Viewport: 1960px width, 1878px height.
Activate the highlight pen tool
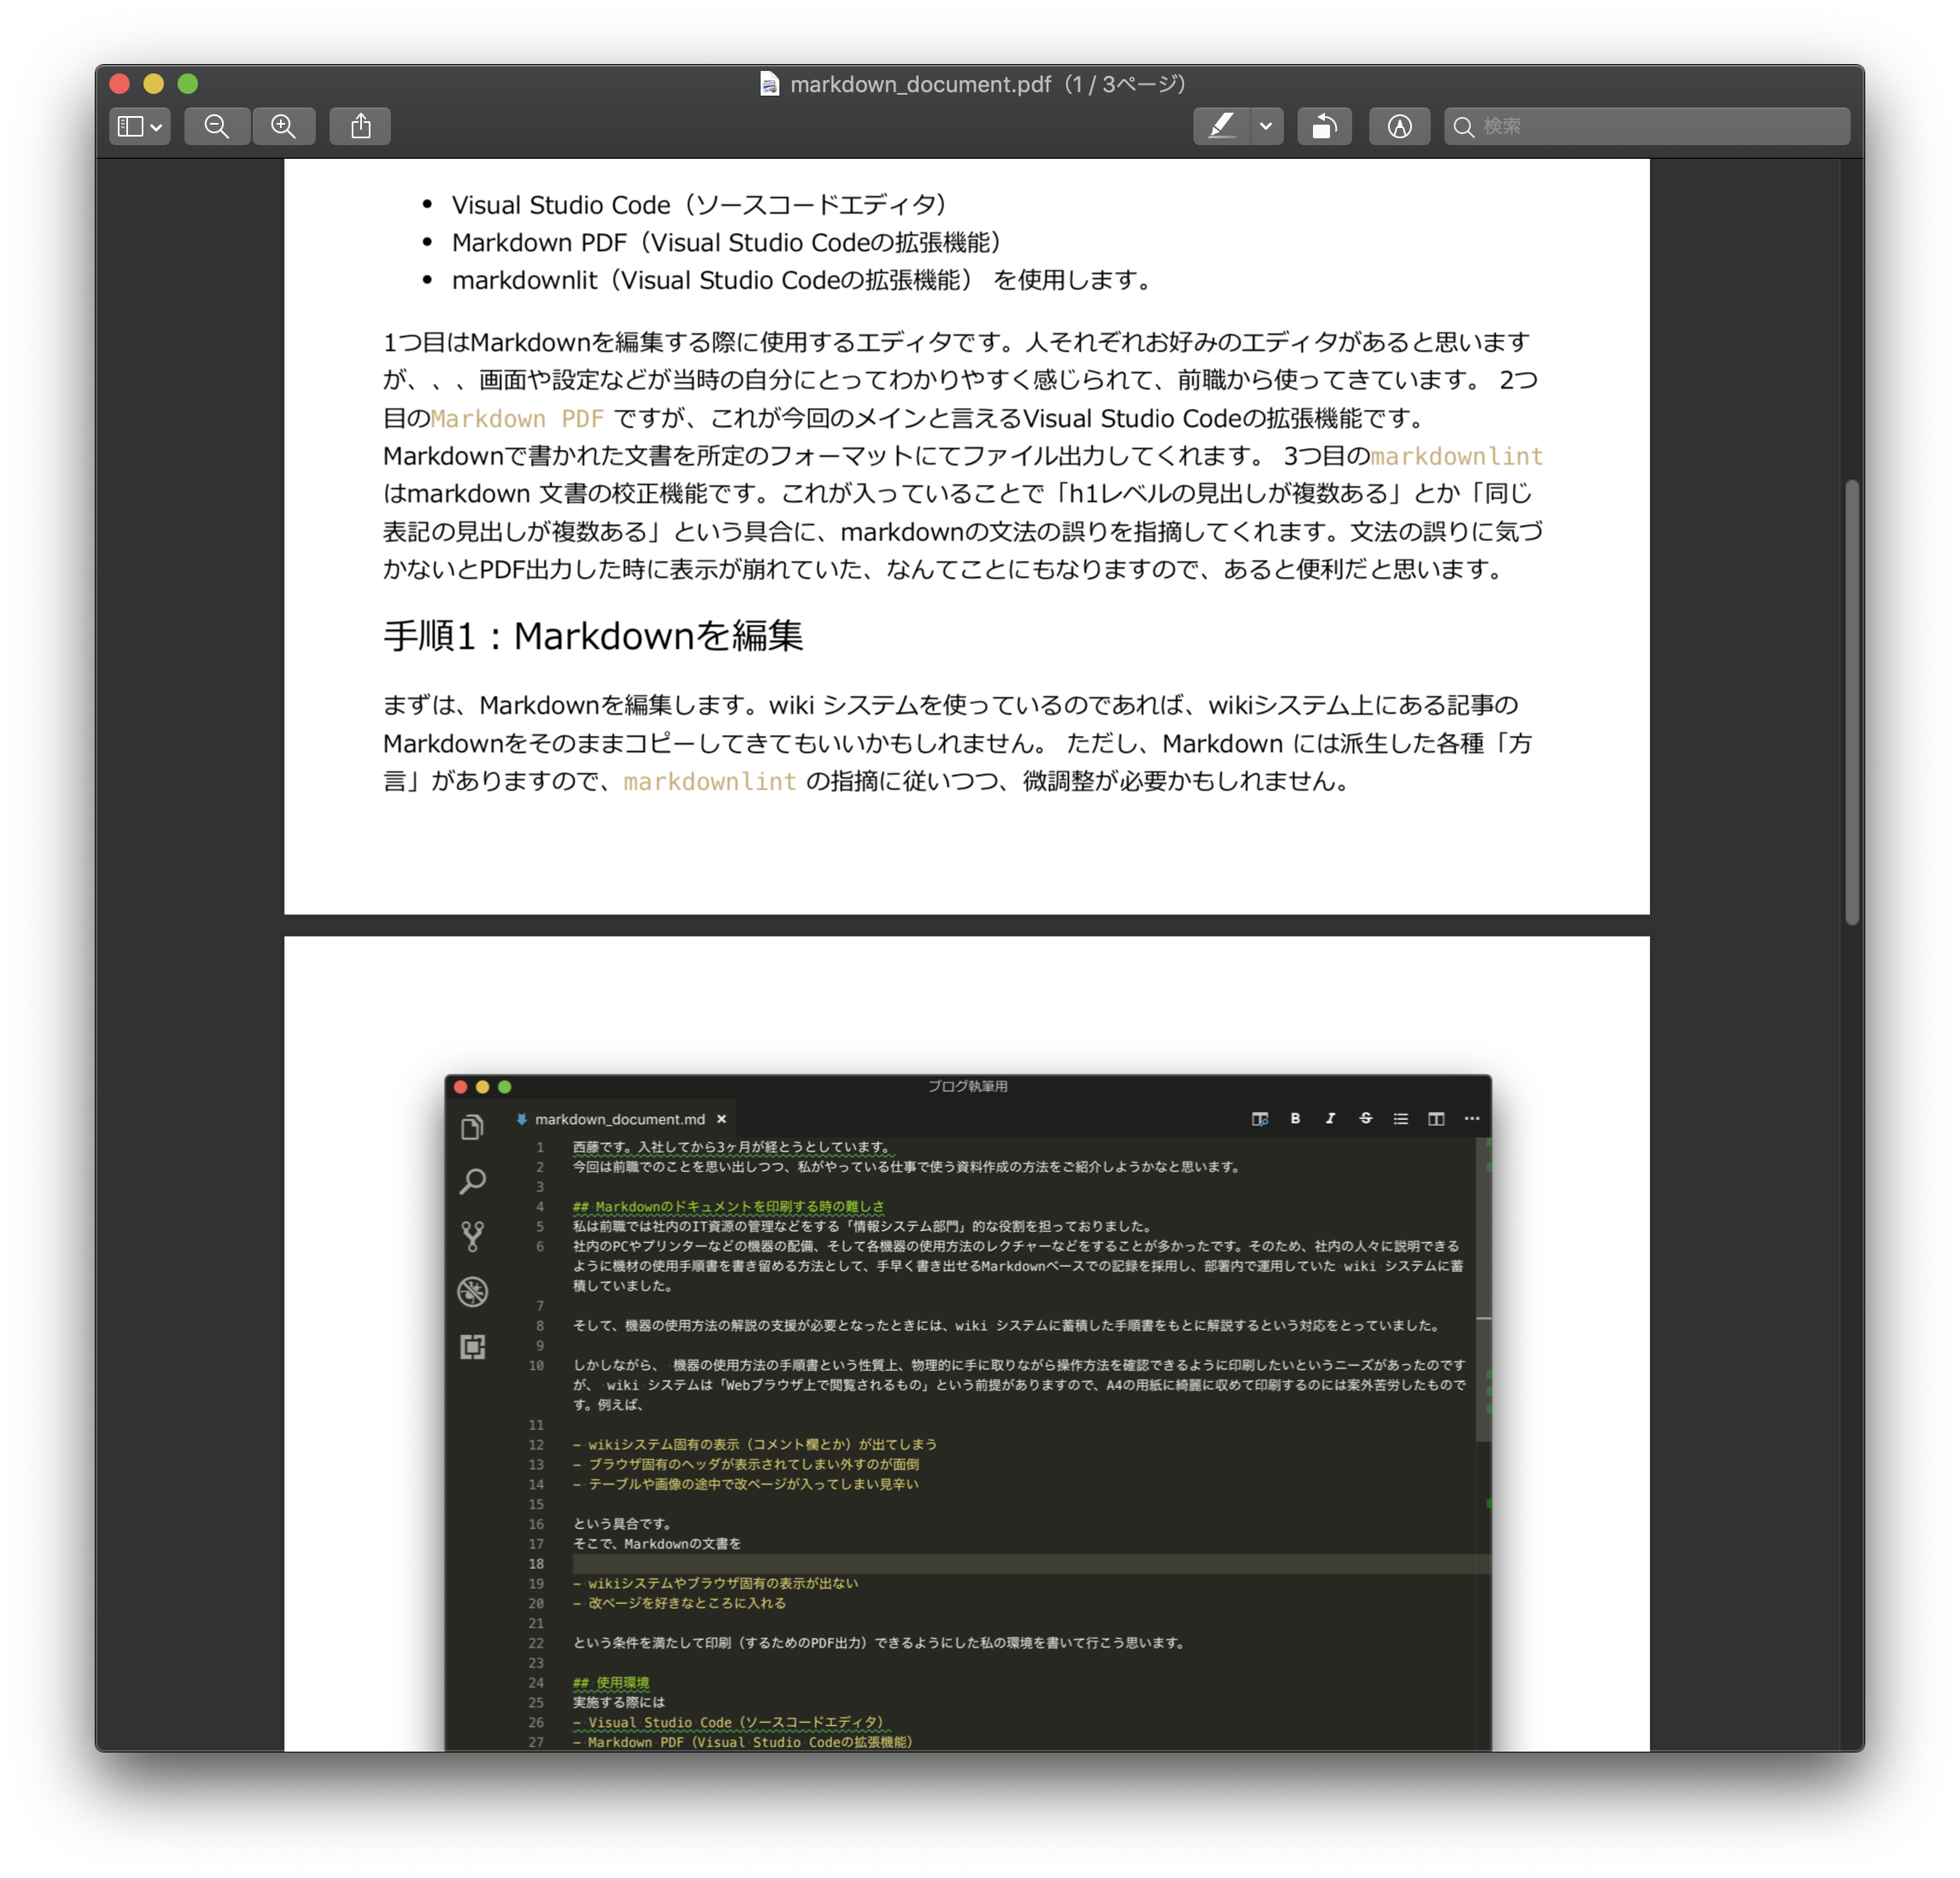1221,126
